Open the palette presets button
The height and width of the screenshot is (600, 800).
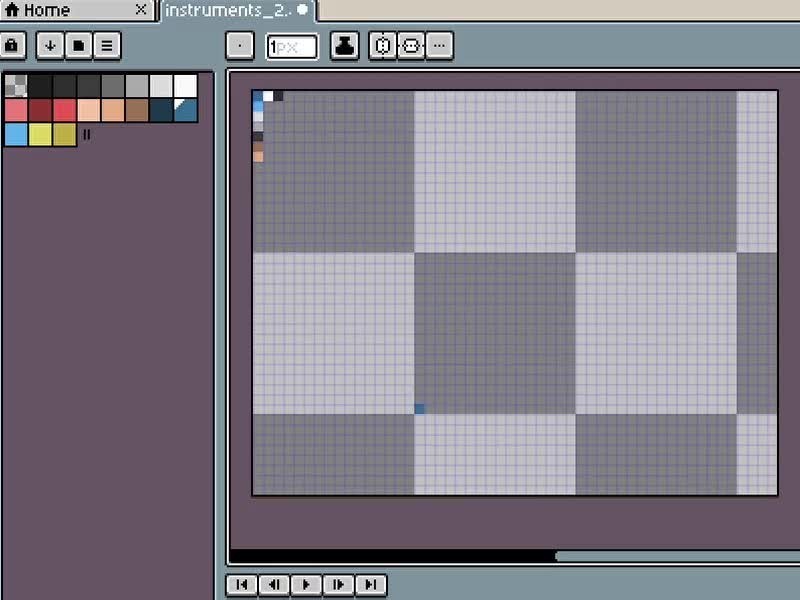pos(78,46)
